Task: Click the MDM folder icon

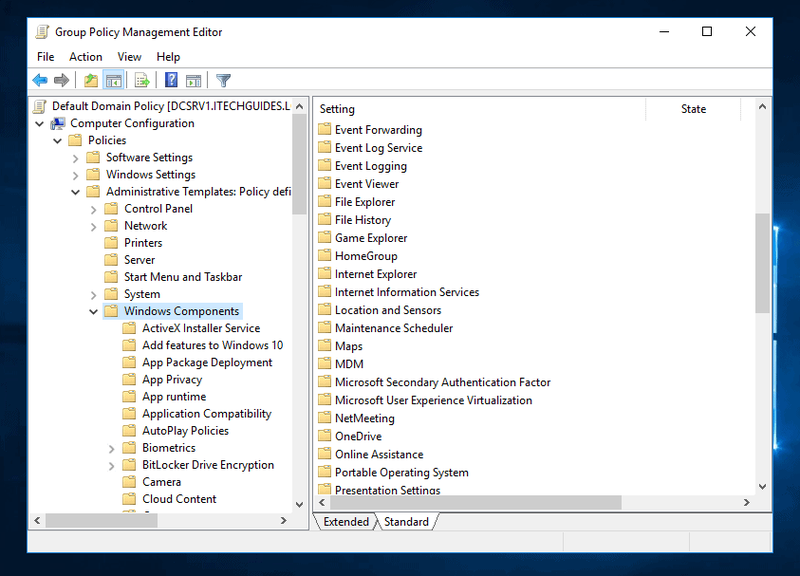Action: 324,364
